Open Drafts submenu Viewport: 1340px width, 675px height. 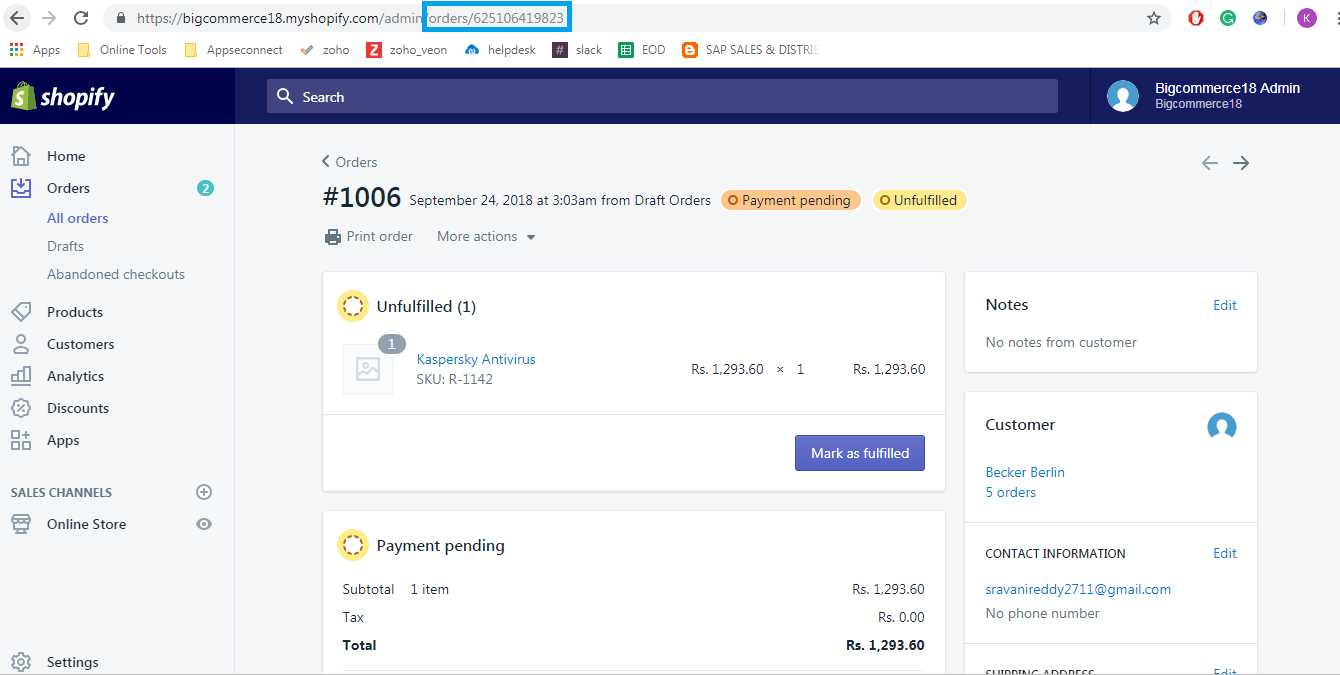(65, 246)
